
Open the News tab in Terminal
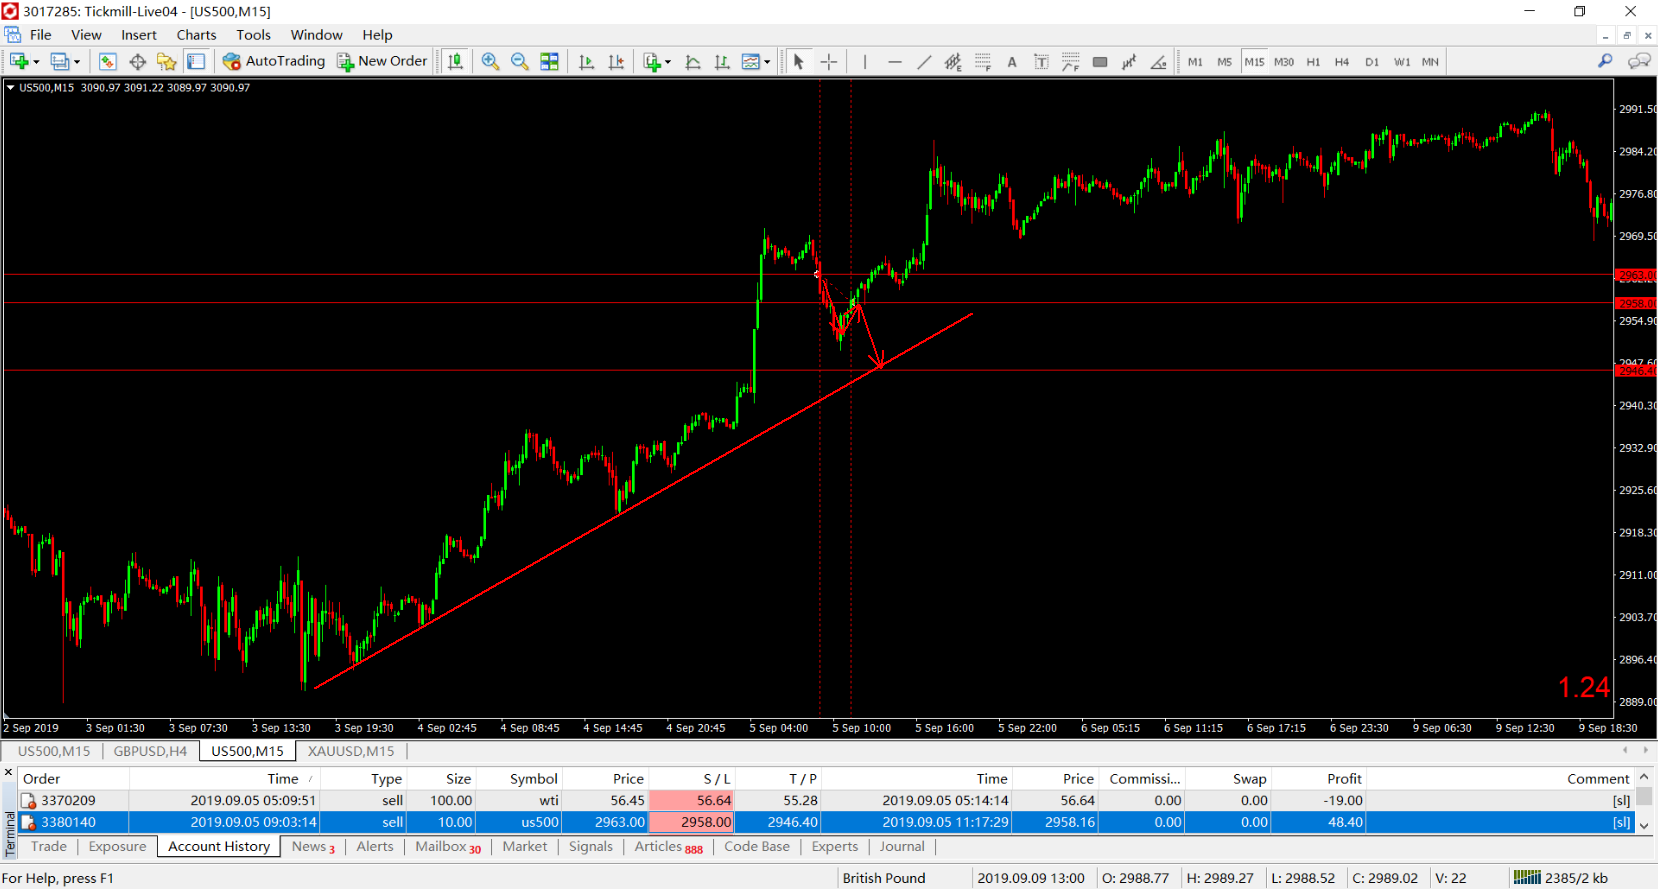pos(313,846)
